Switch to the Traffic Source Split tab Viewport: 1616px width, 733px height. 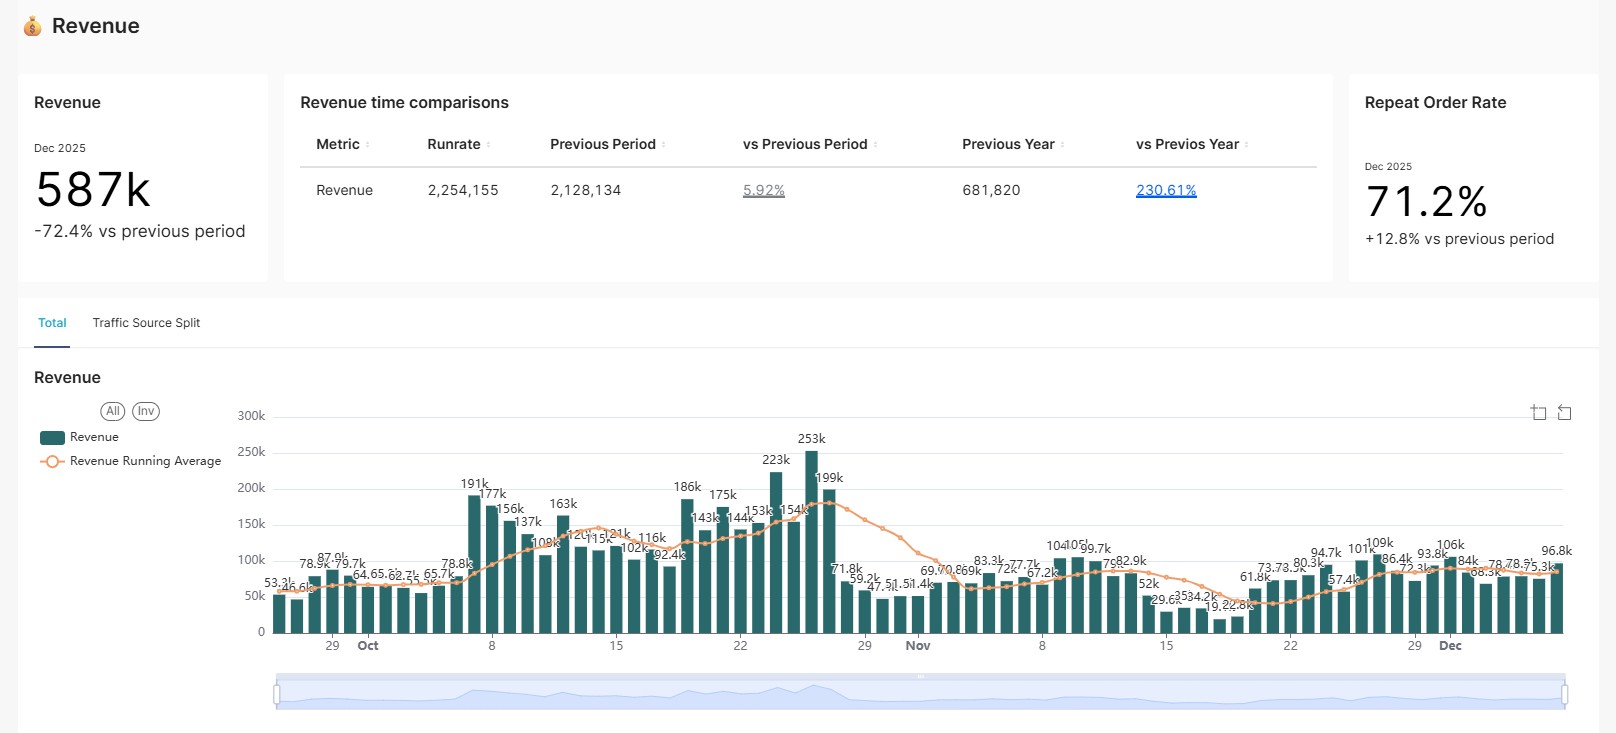point(146,323)
